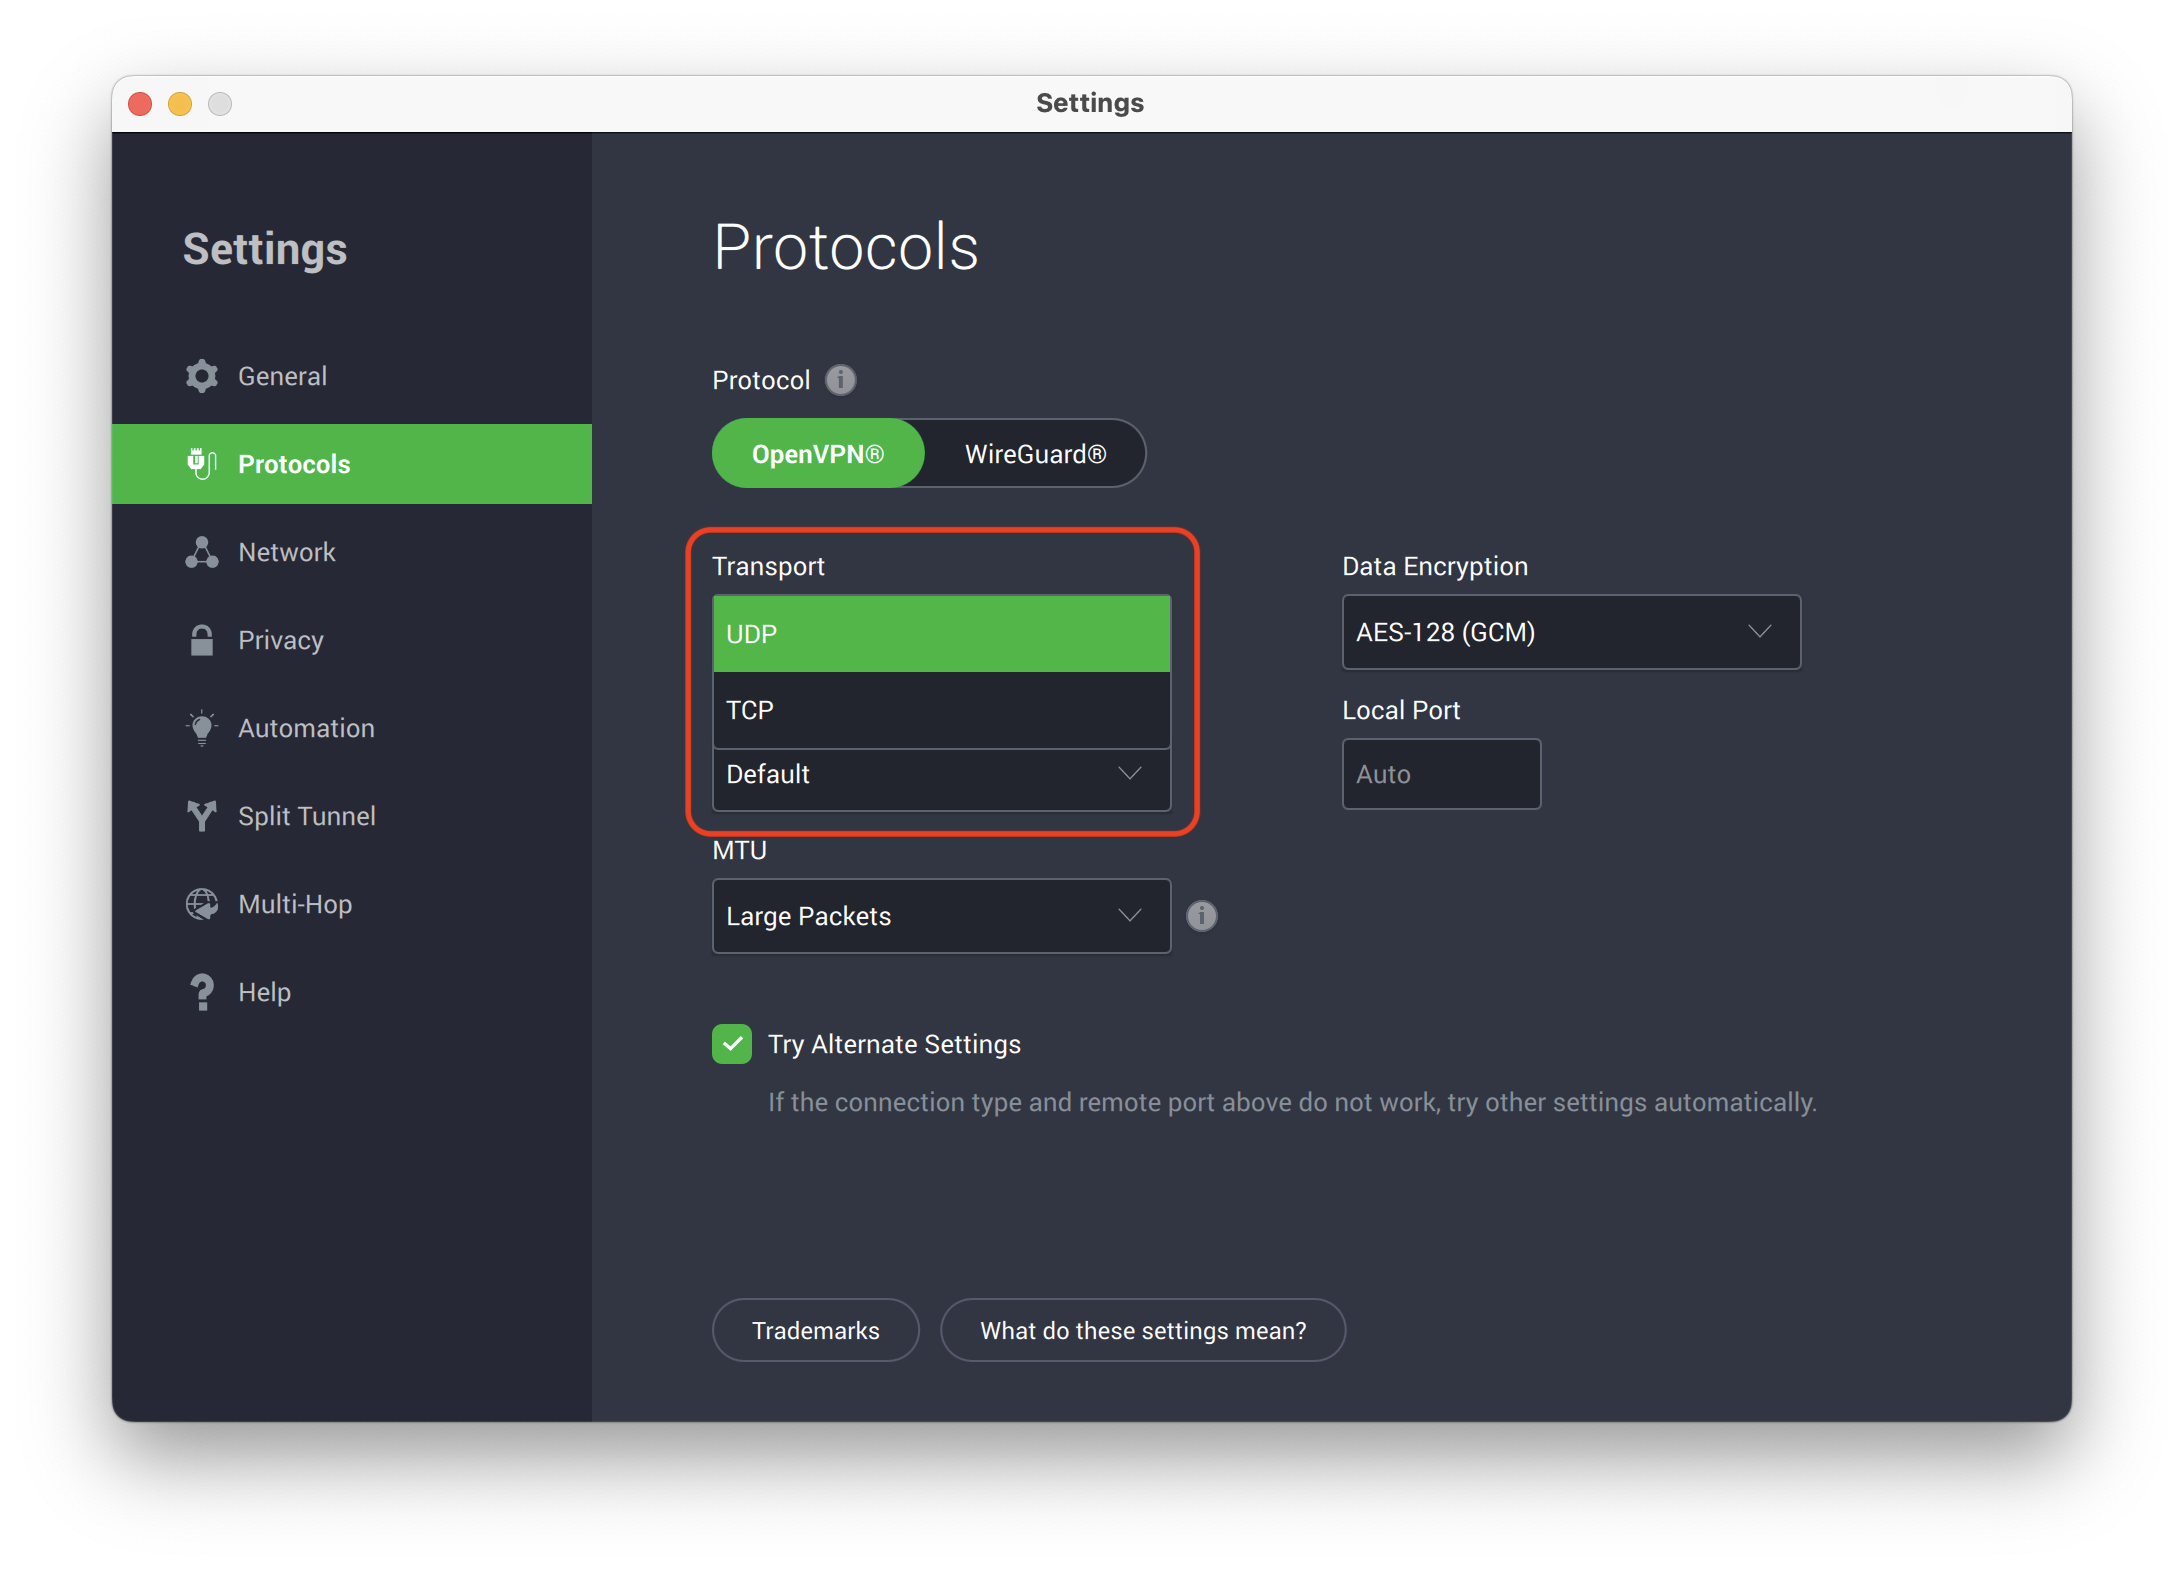Image resolution: width=2184 pixels, height=1570 pixels.
Task: Open the Help section
Action: click(352, 992)
